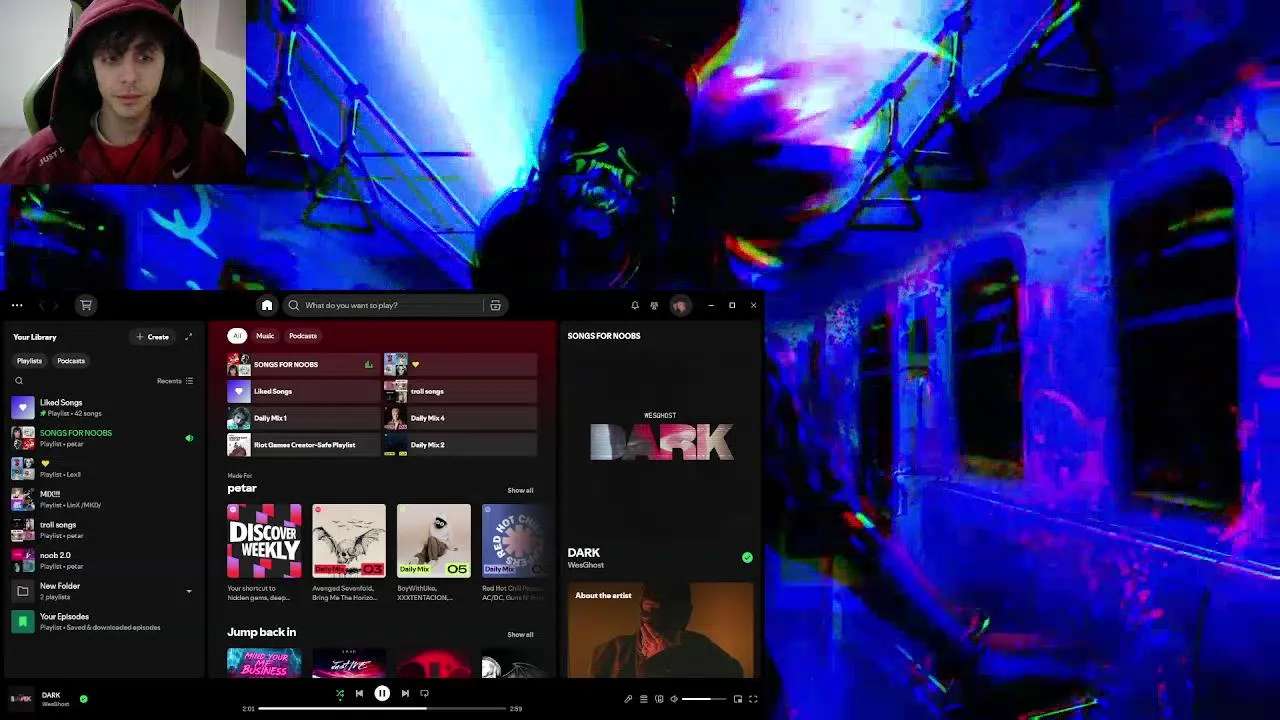Open the About the artist card
The width and height of the screenshot is (1280, 720).
660,630
